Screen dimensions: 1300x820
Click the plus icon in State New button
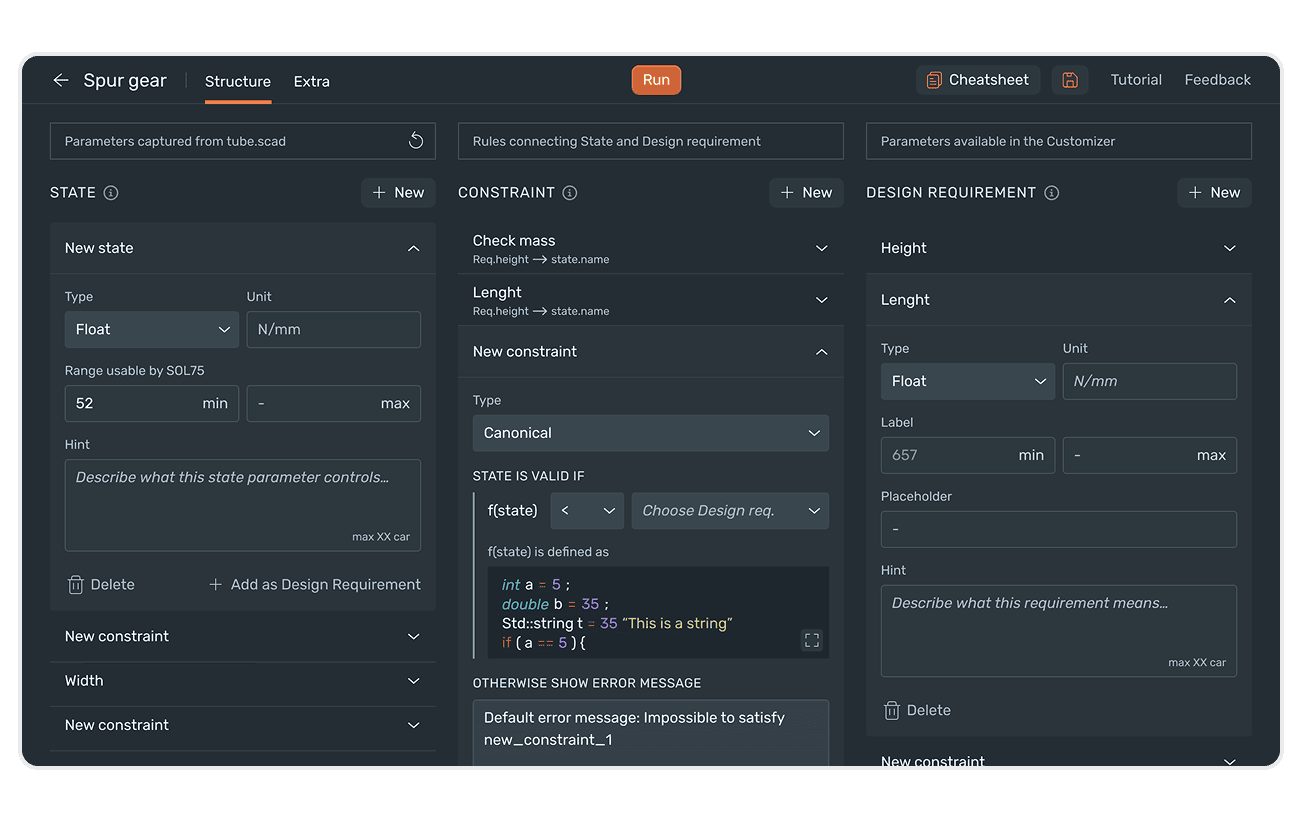coord(379,193)
